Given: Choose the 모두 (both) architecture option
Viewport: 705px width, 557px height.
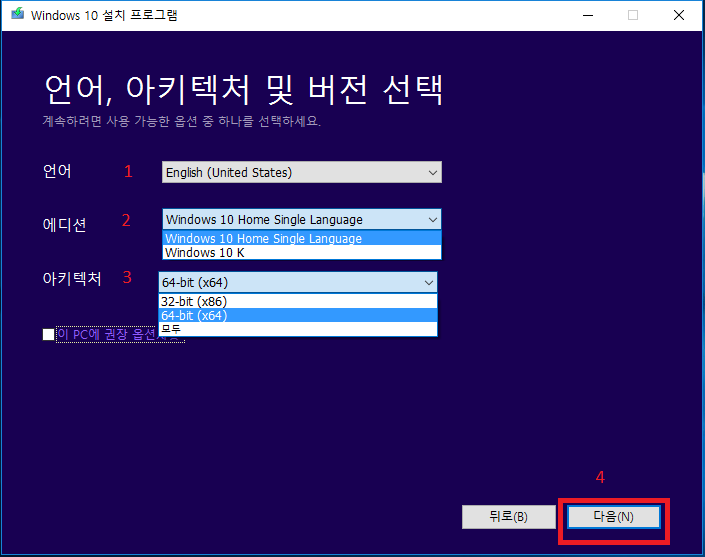Looking at the screenshot, I should click(298, 329).
